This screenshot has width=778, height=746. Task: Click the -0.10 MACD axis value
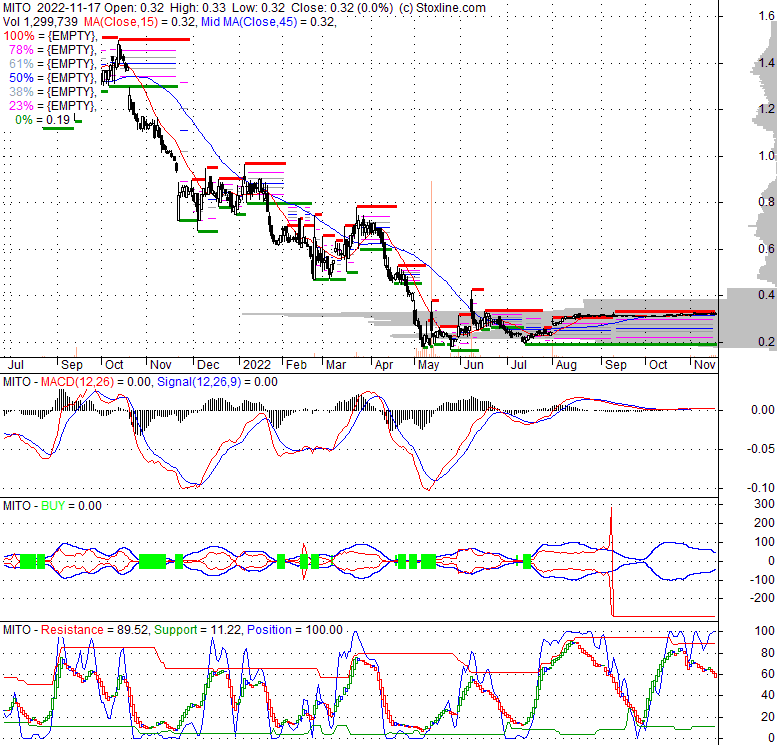tap(761, 488)
